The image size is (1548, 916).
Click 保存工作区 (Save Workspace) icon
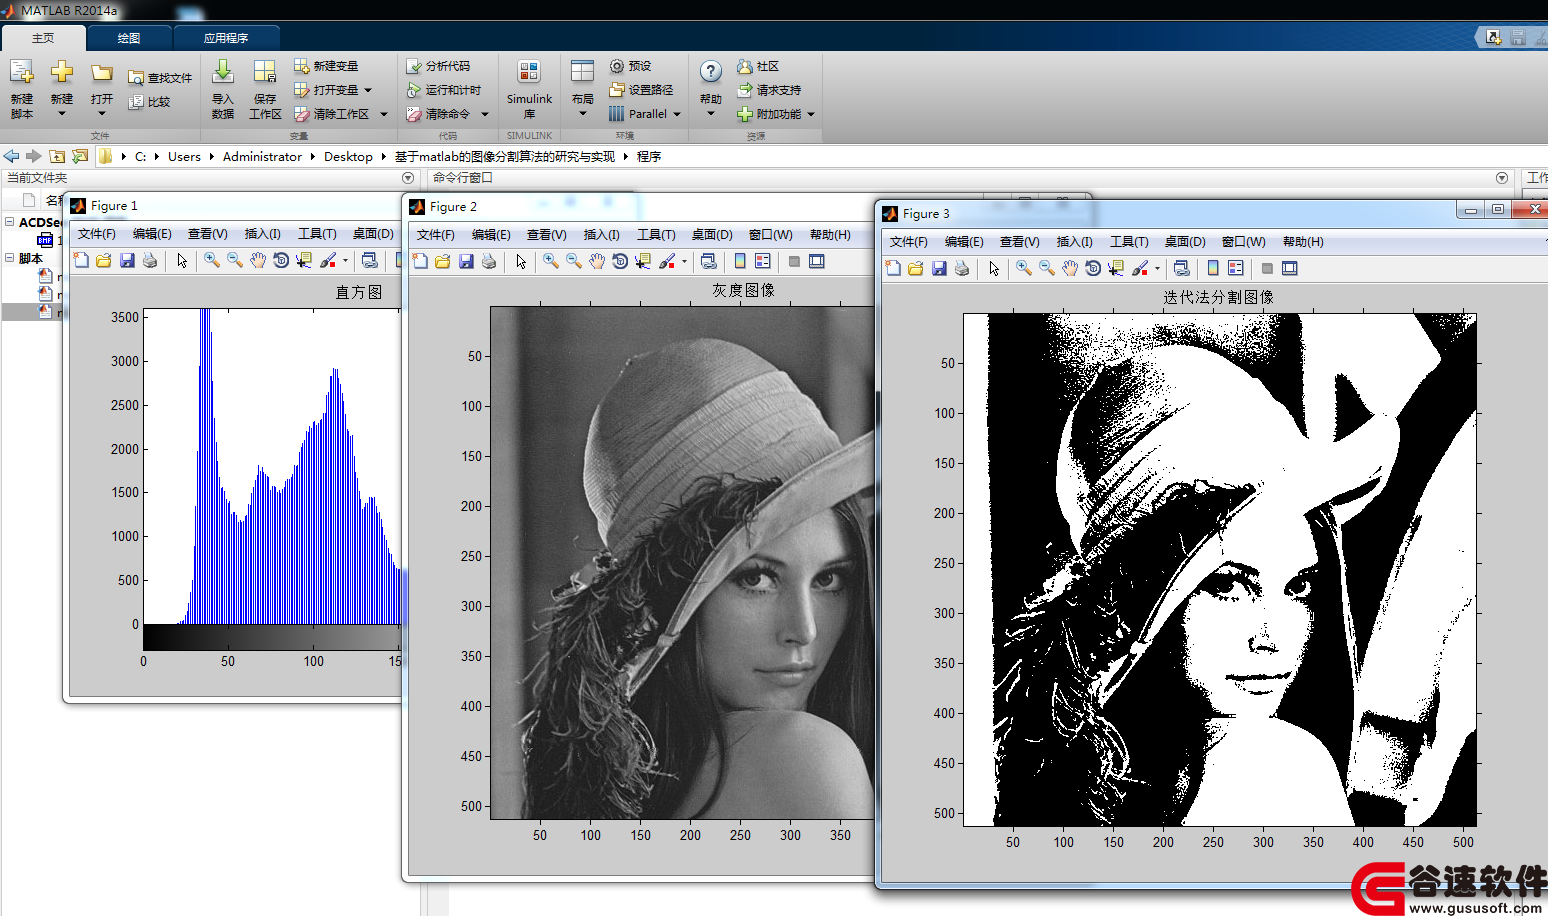[x=265, y=72]
